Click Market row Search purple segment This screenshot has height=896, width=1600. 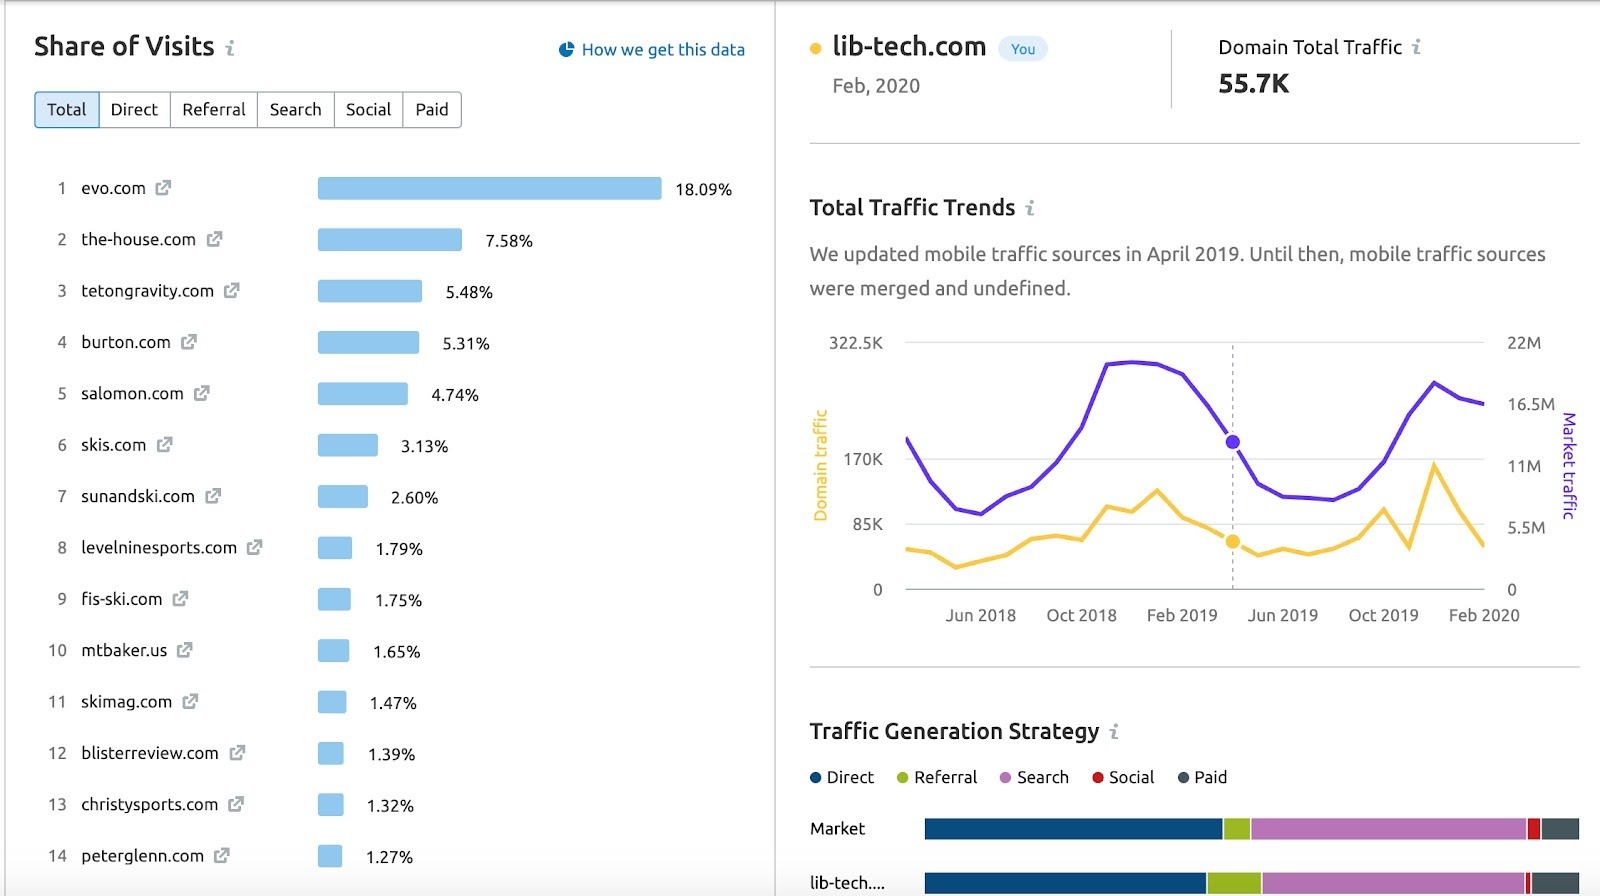point(1389,828)
